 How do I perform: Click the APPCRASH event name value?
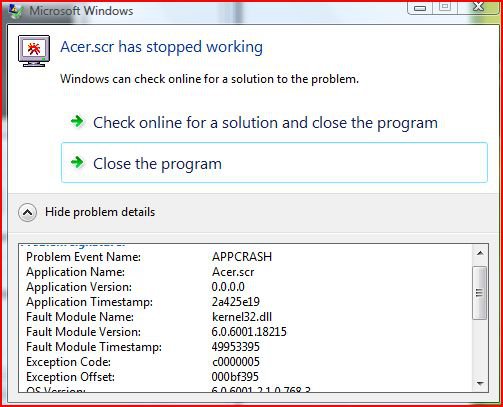click(x=242, y=257)
